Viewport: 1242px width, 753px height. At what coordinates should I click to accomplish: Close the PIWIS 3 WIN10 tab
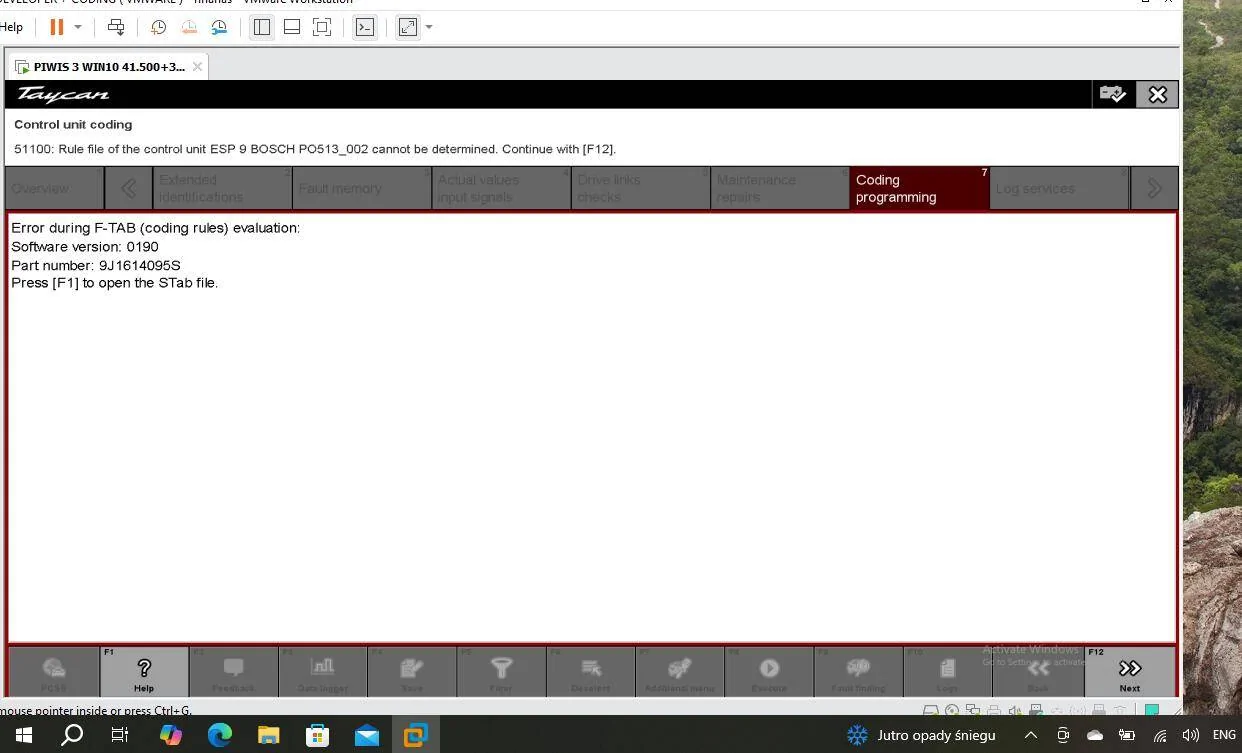click(x=197, y=67)
